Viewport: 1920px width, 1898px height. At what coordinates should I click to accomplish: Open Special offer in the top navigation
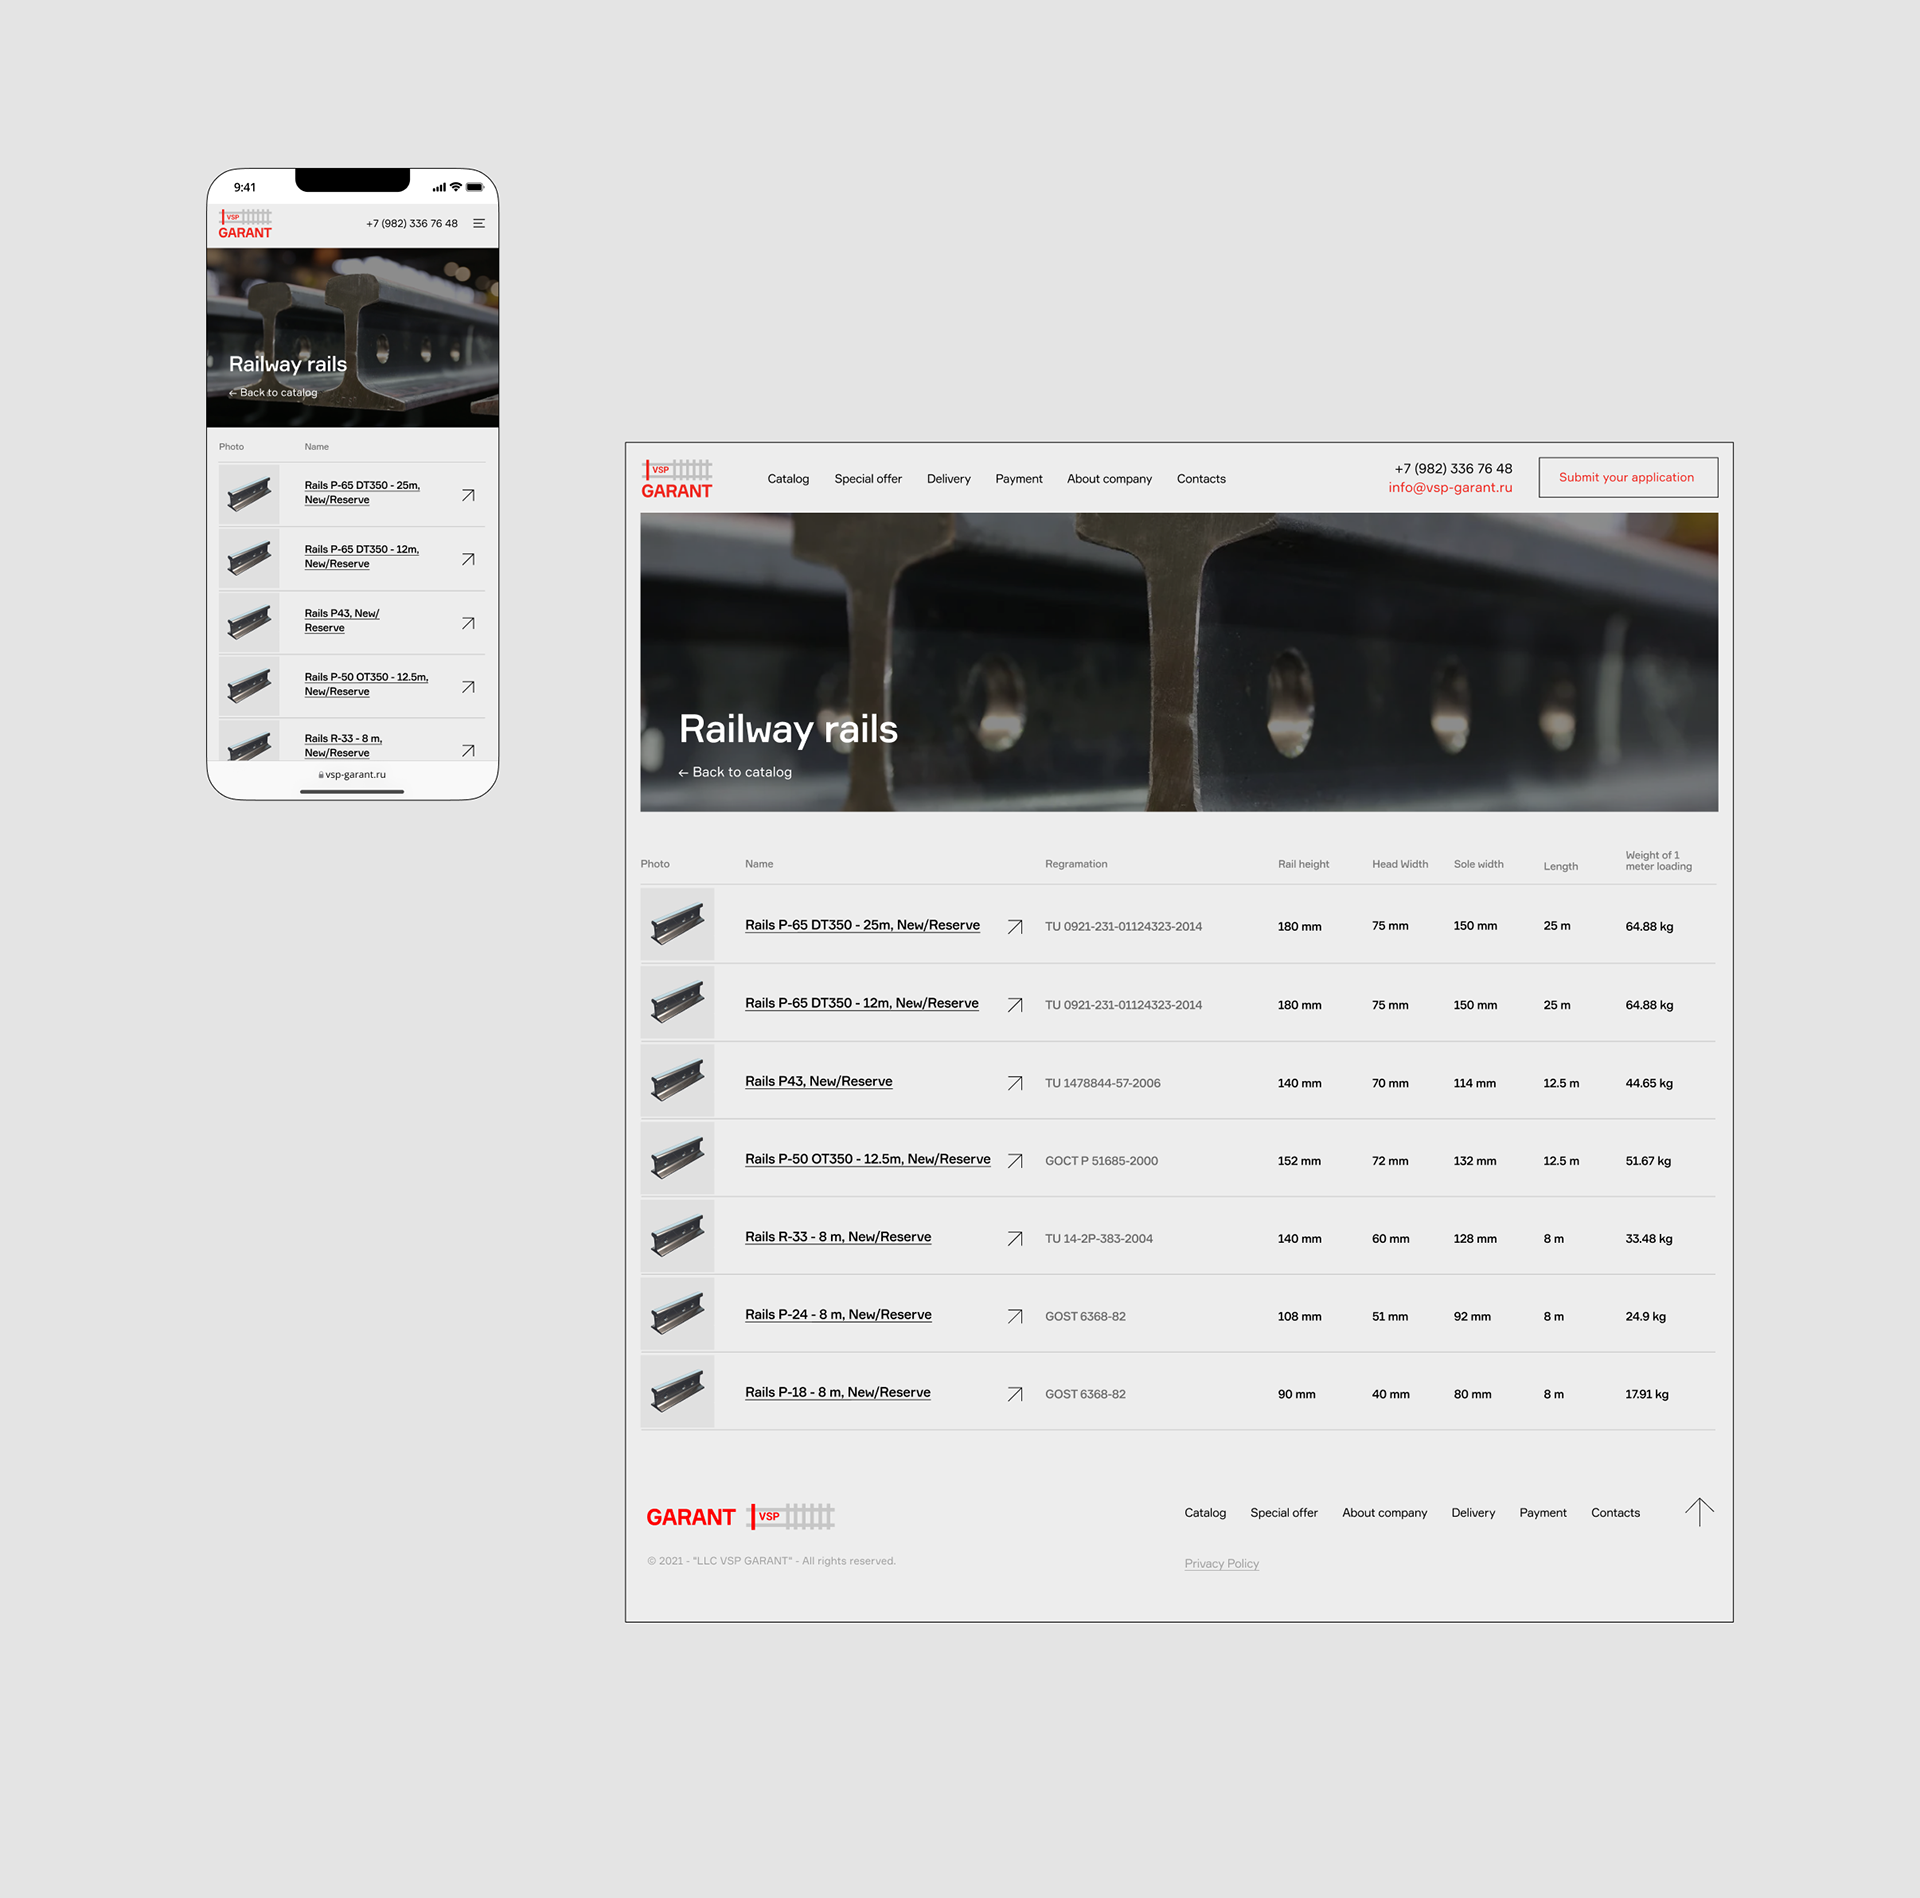point(868,479)
